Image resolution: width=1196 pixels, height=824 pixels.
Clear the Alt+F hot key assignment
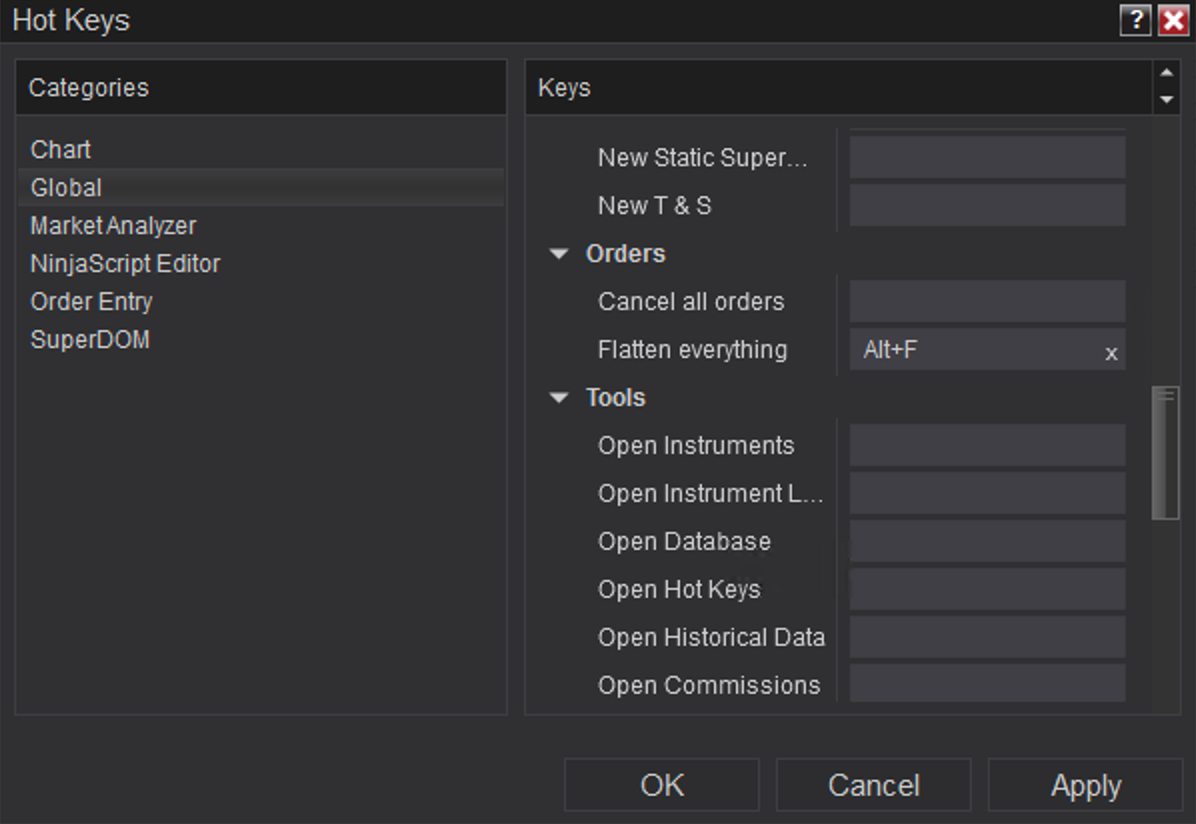pyautogui.click(x=1111, y=353)
